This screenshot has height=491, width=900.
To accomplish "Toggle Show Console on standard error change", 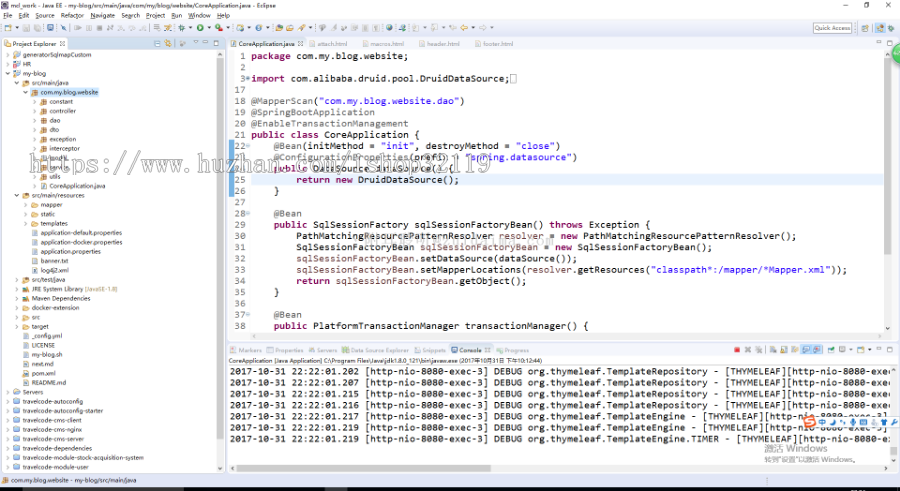I will click(817, 349).
